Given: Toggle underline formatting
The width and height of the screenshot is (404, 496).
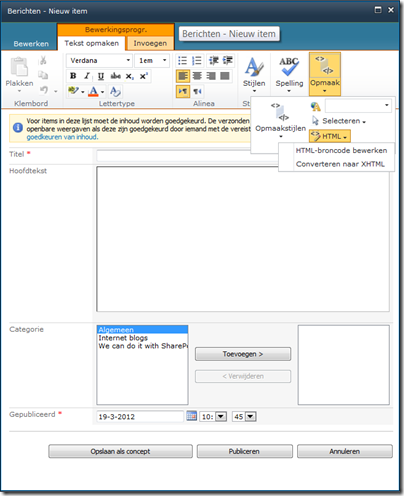Looking at the screenshot, I should click(101, 76).
